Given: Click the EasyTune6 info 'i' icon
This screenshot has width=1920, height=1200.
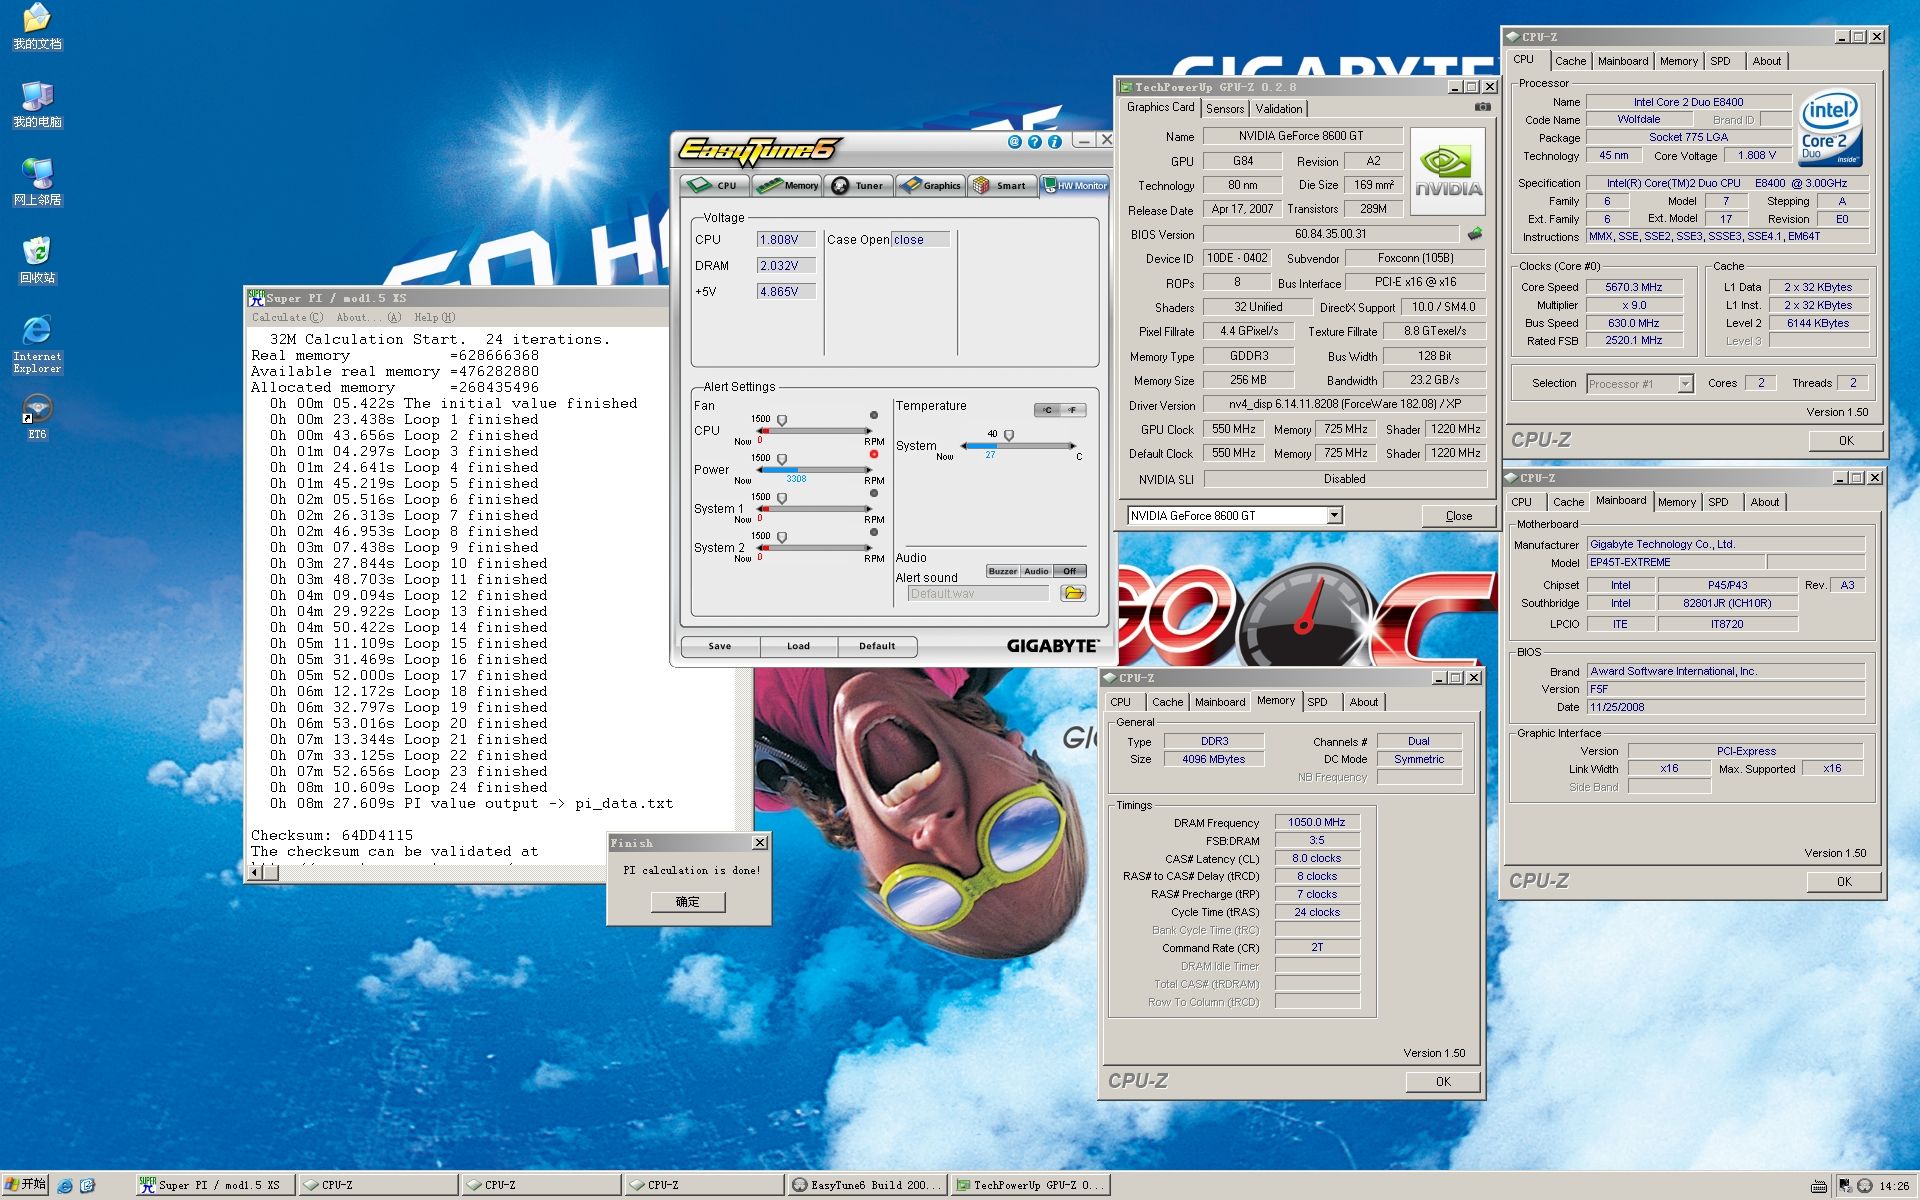Looking at the screenshot, I should pyautogui.click(x=1054, y=142).
